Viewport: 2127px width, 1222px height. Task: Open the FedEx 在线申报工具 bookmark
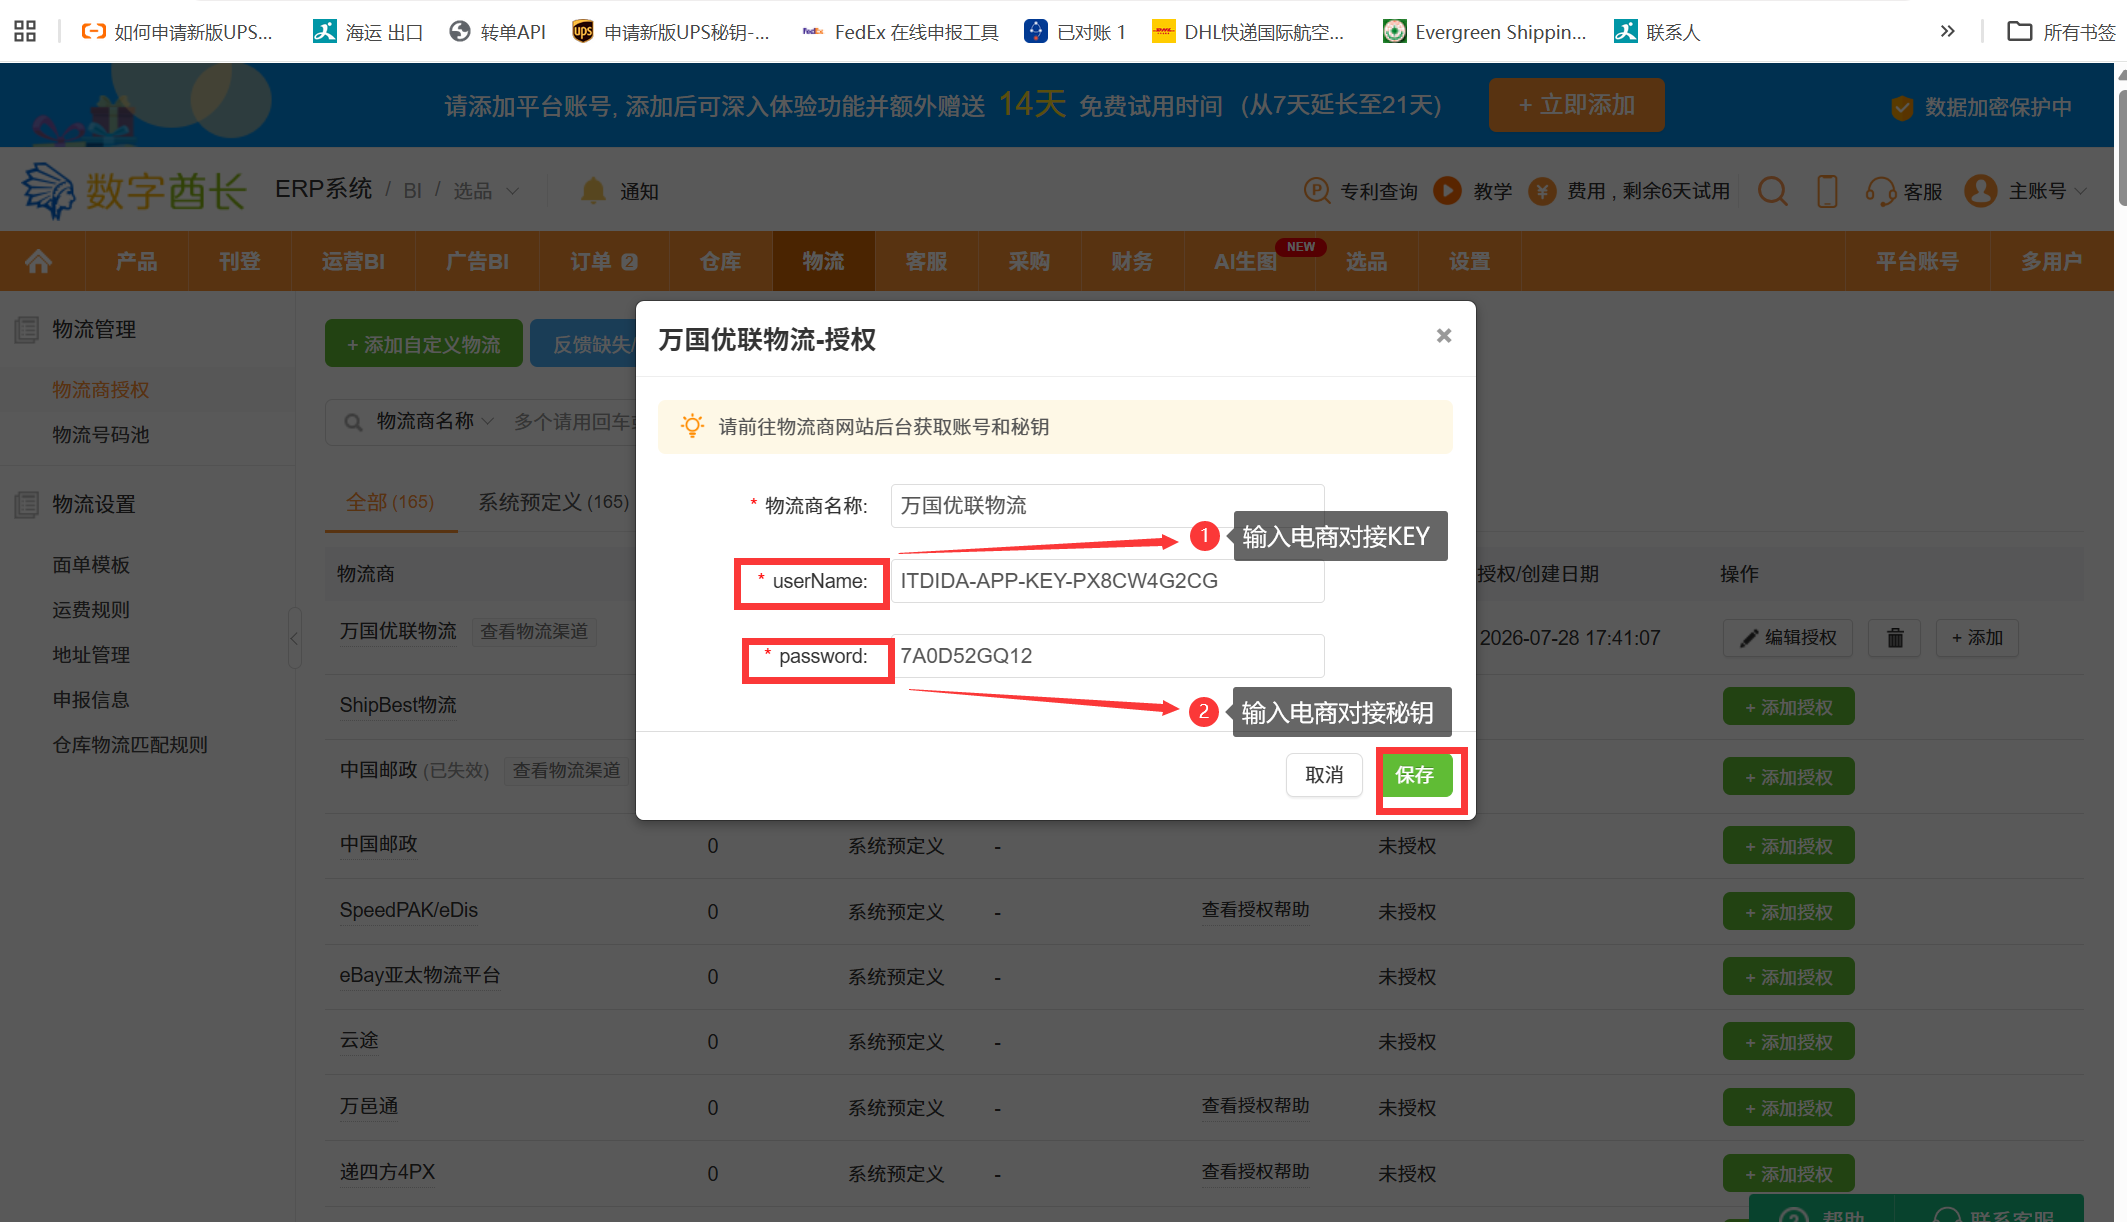(x=900, y=32)
